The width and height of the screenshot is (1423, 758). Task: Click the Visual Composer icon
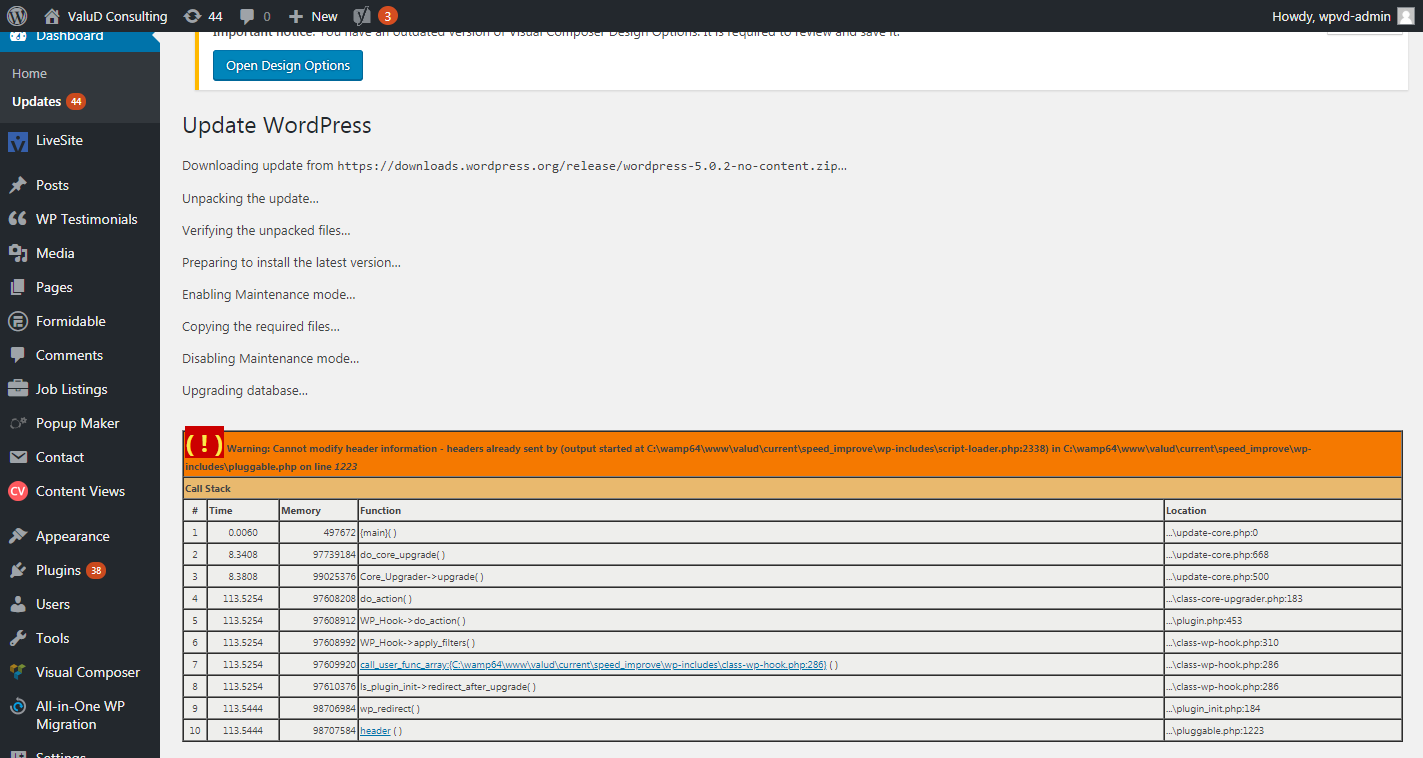17,672
